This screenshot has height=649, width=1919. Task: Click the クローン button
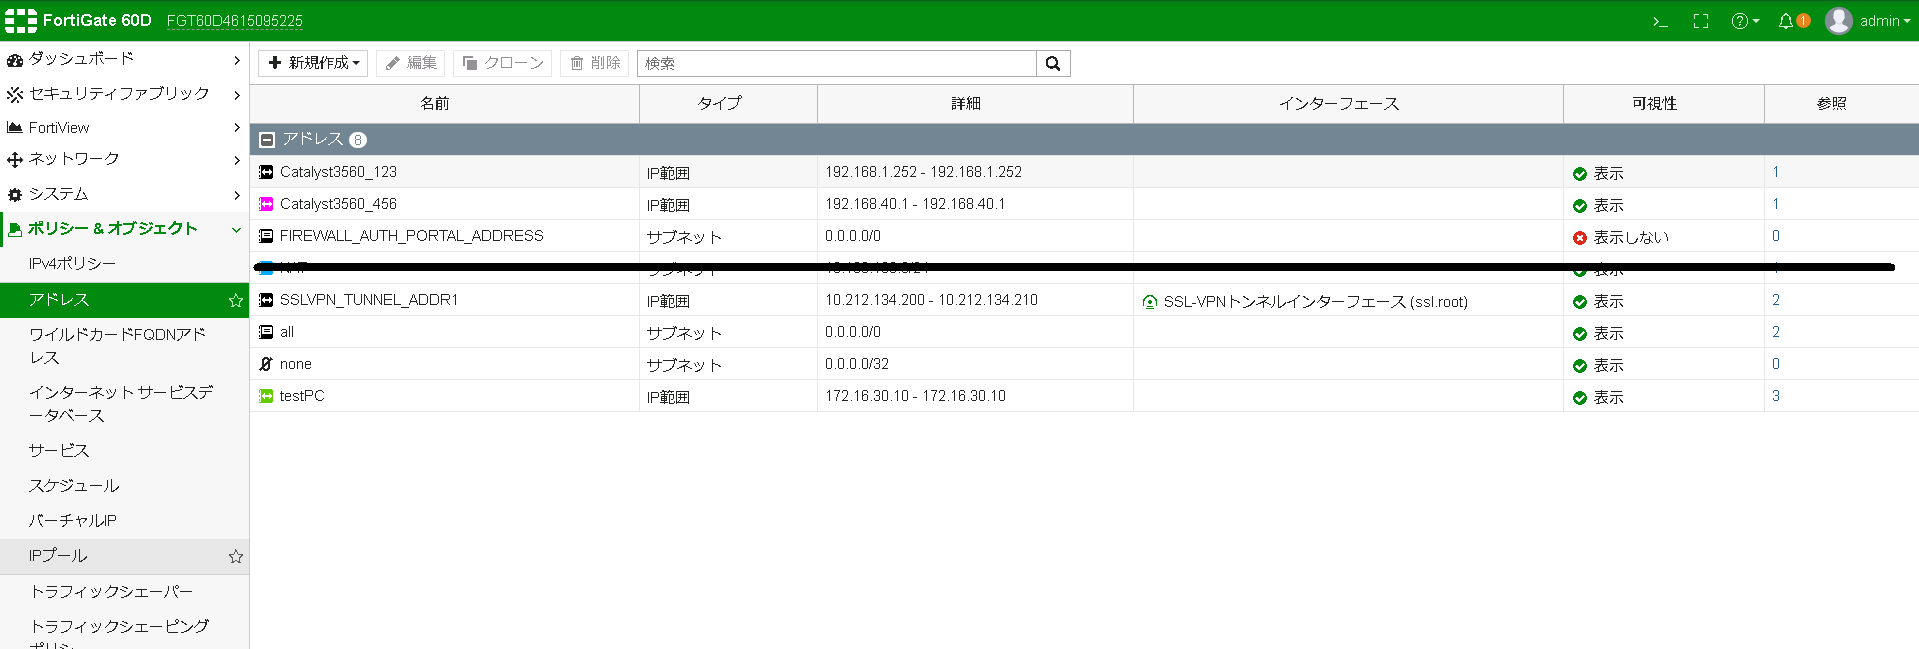[503, 63]
